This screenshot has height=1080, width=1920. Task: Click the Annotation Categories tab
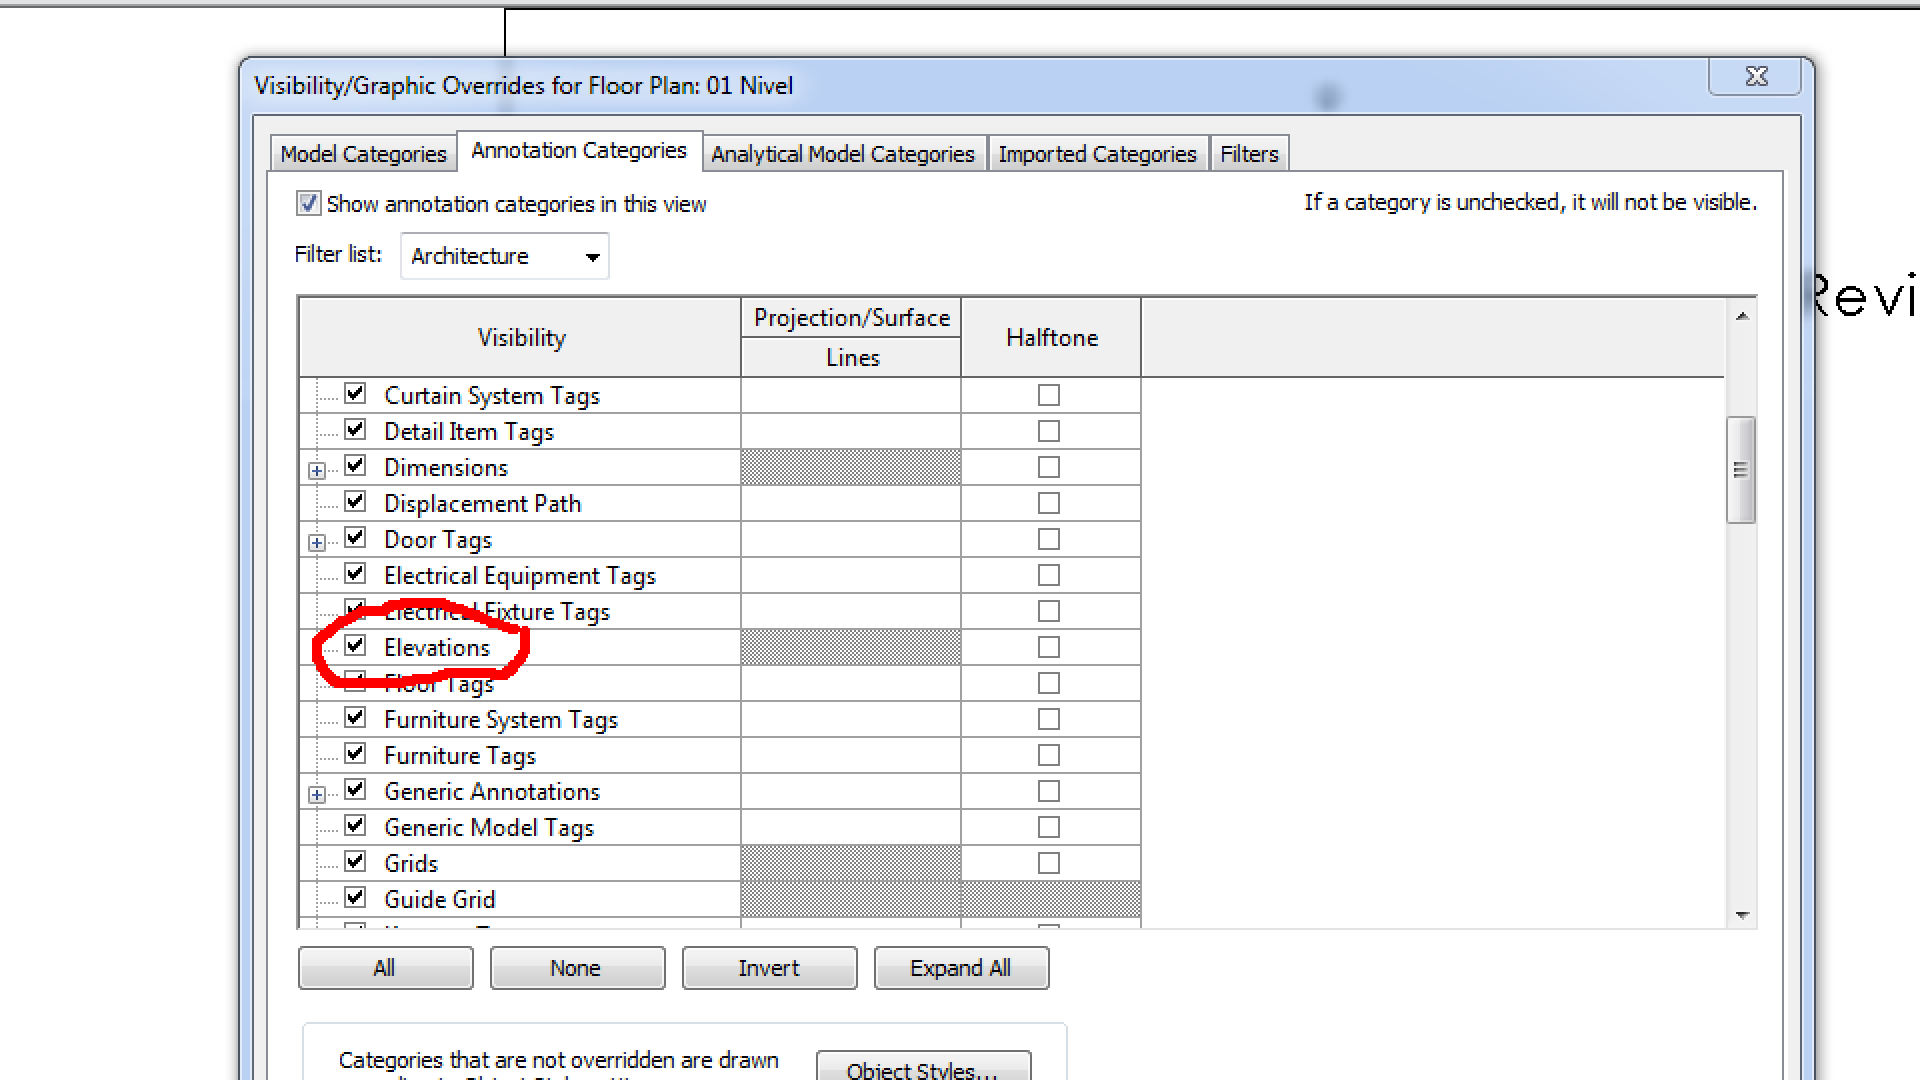tap(580, 154)
